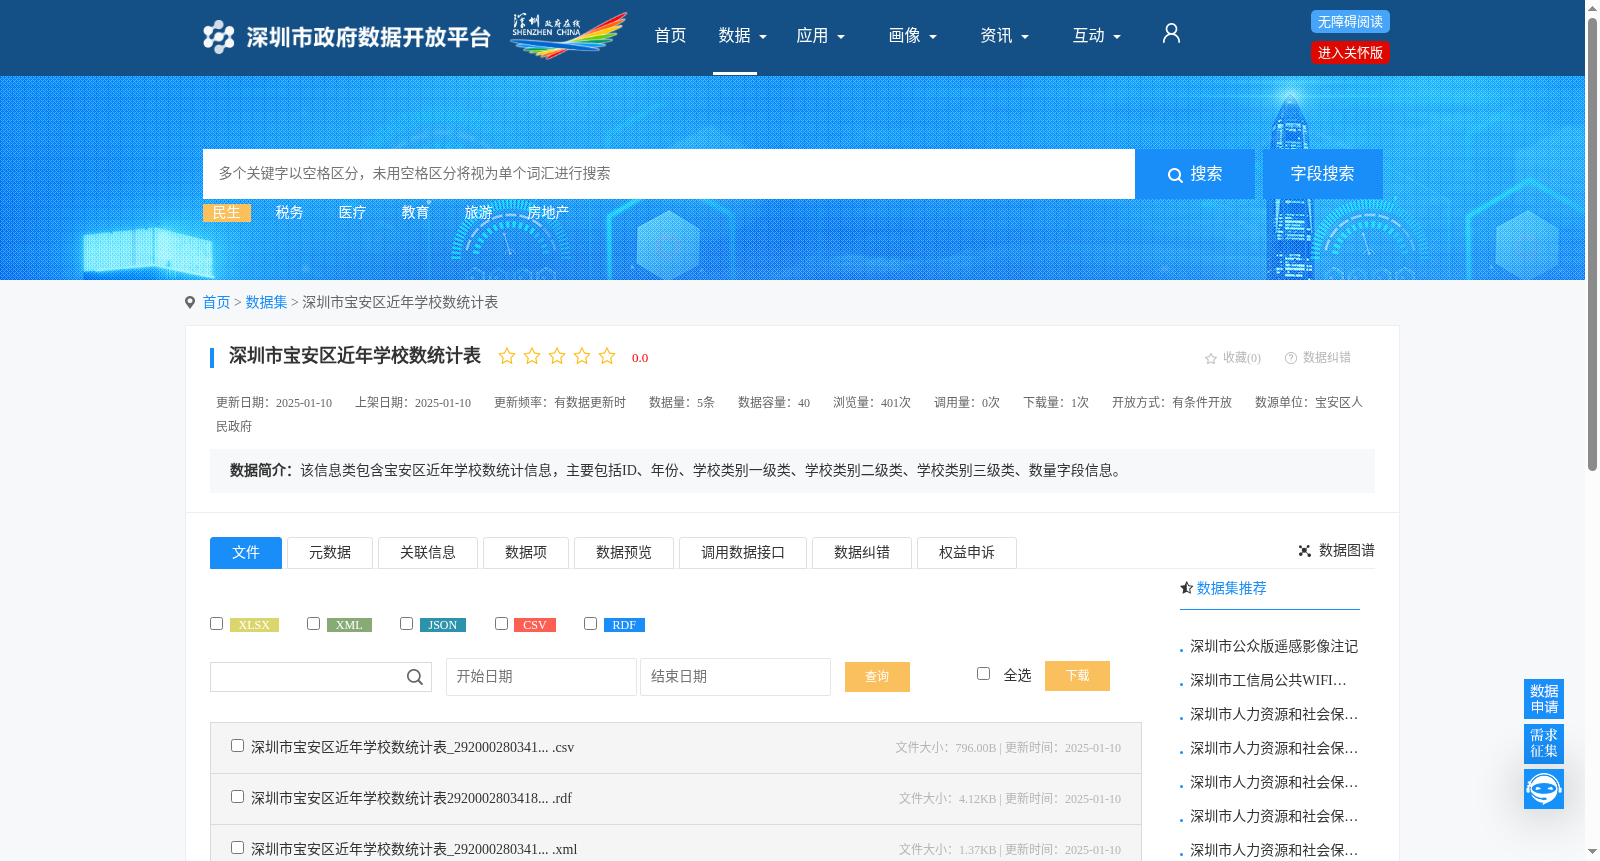Screen dimensions: 1600x861
Task: Open the 数据集 breadcrumb link
Action: (267, 303)
